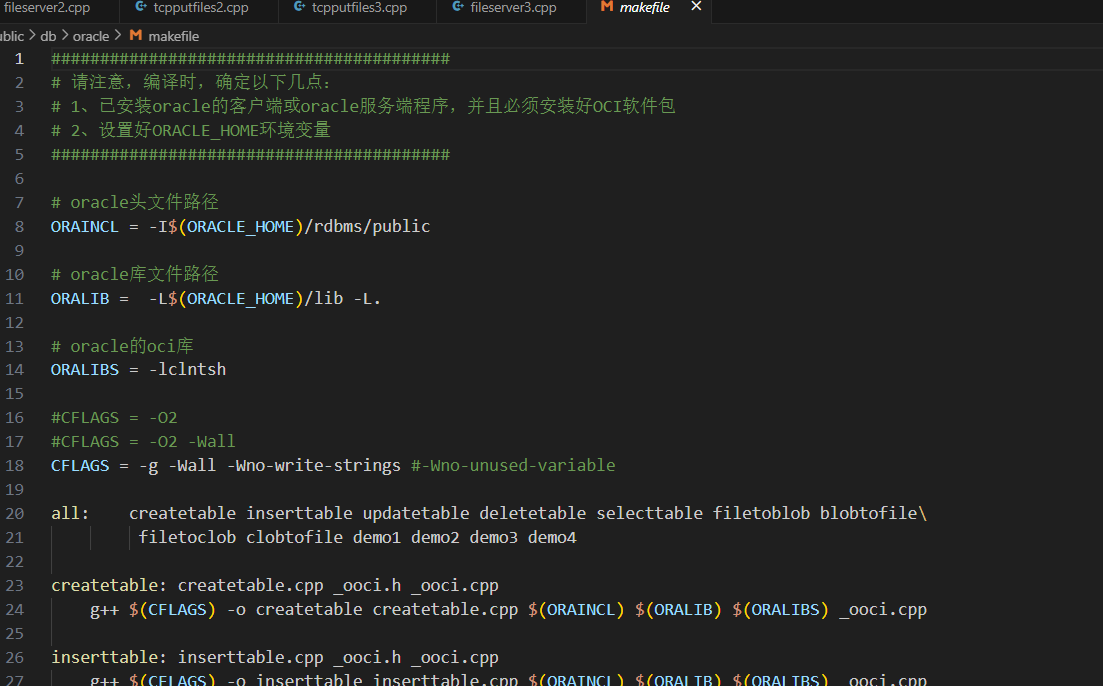This screenshot has width=1103, height=686.
Task: Click the CFLAGS variable on line 18
Action: coord(79,466)
